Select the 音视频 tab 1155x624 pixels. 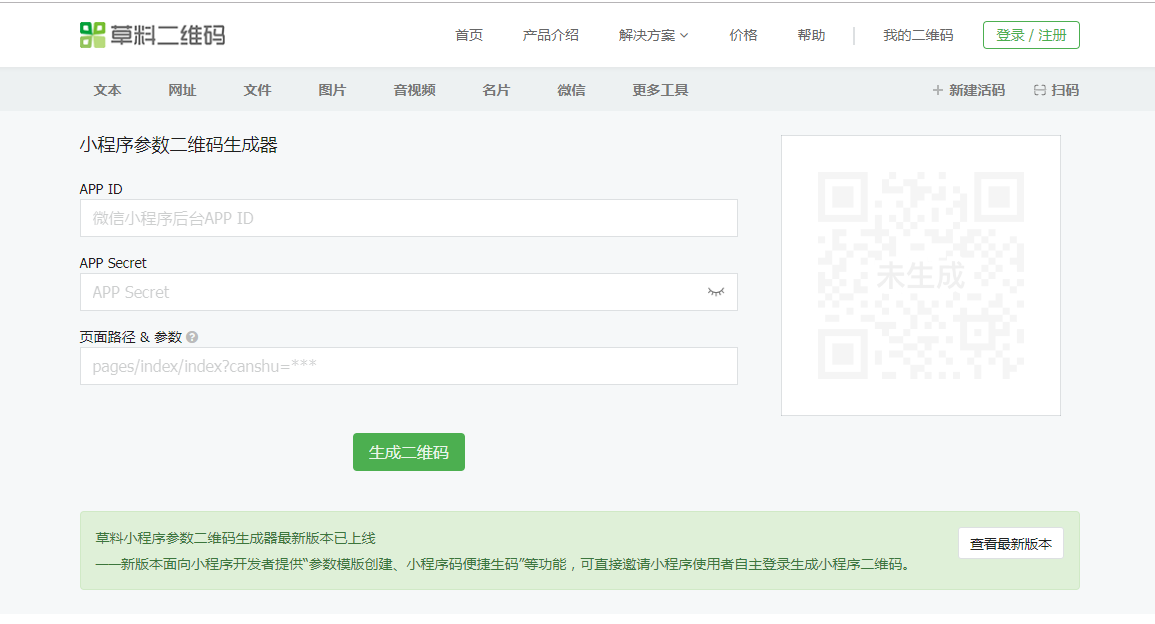(x=414, y=90)
